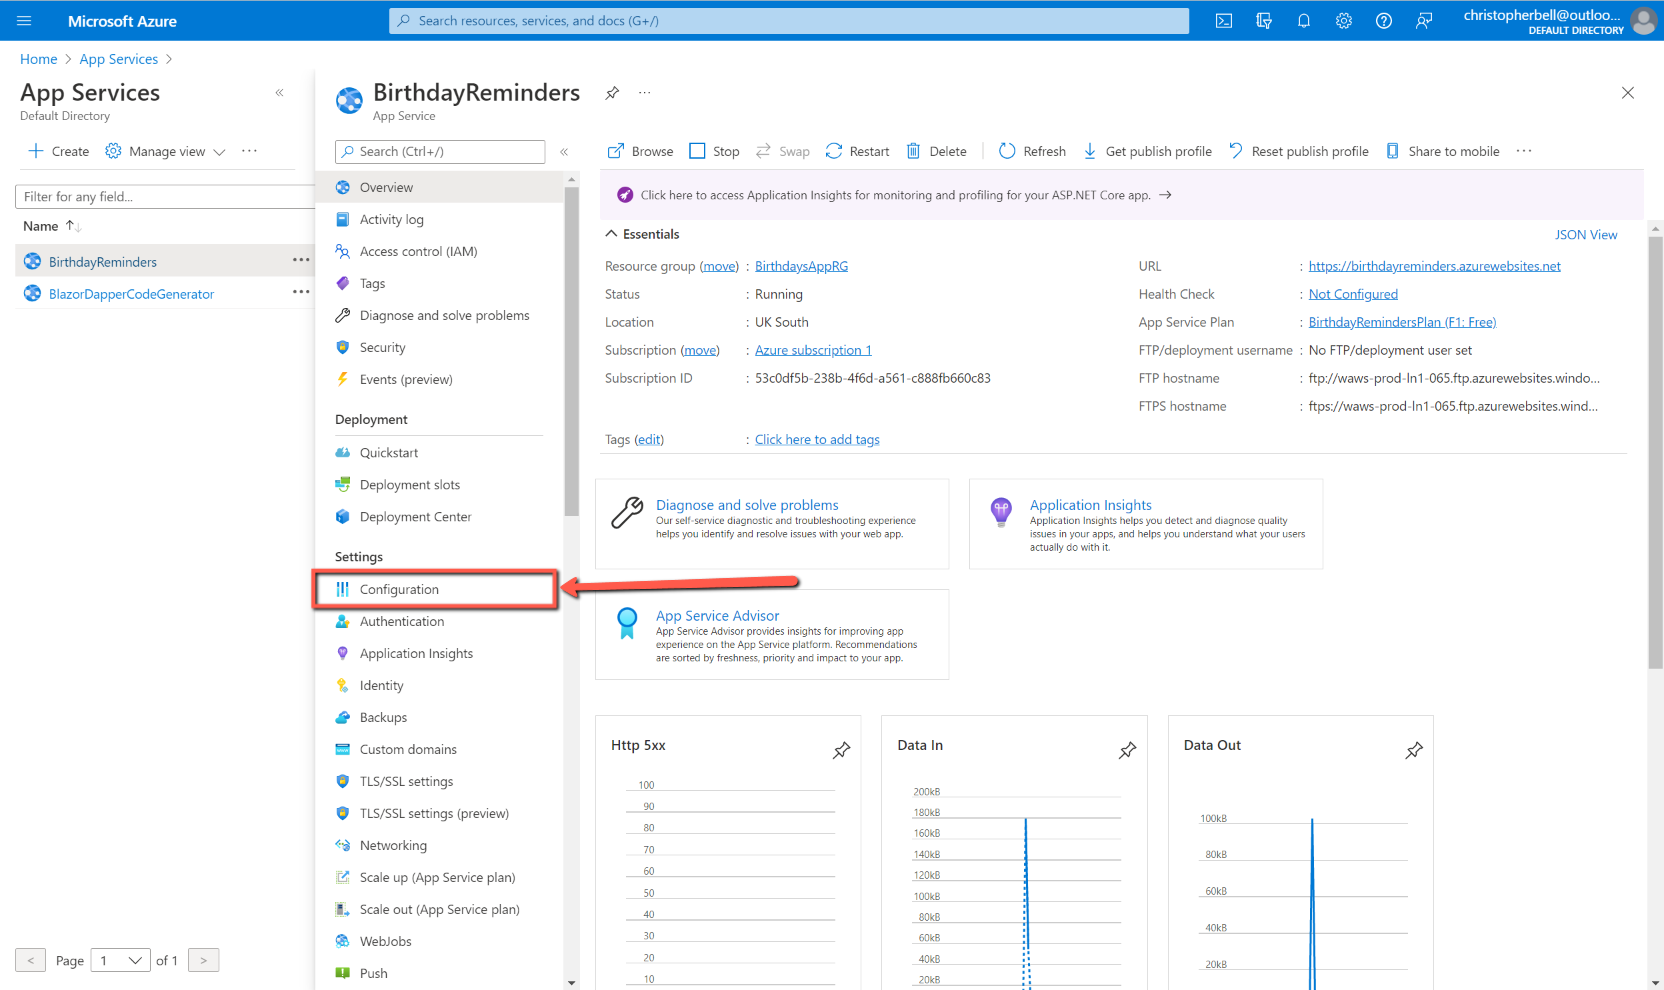Switch to JSON View

tap(1586, 234)
